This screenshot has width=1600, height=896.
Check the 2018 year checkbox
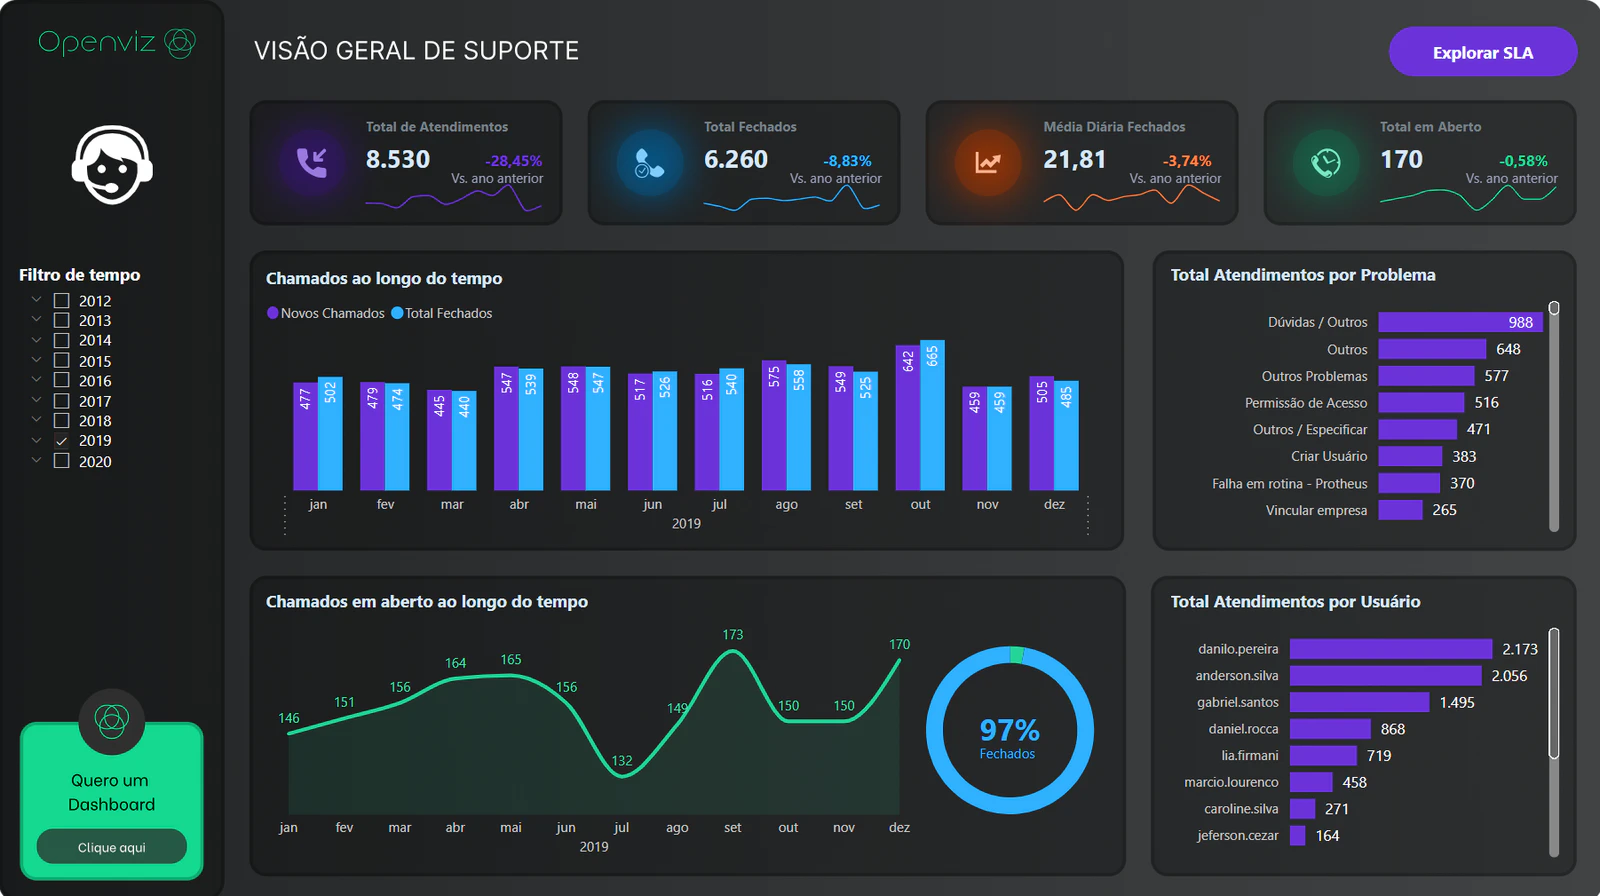tap(61, 421)
